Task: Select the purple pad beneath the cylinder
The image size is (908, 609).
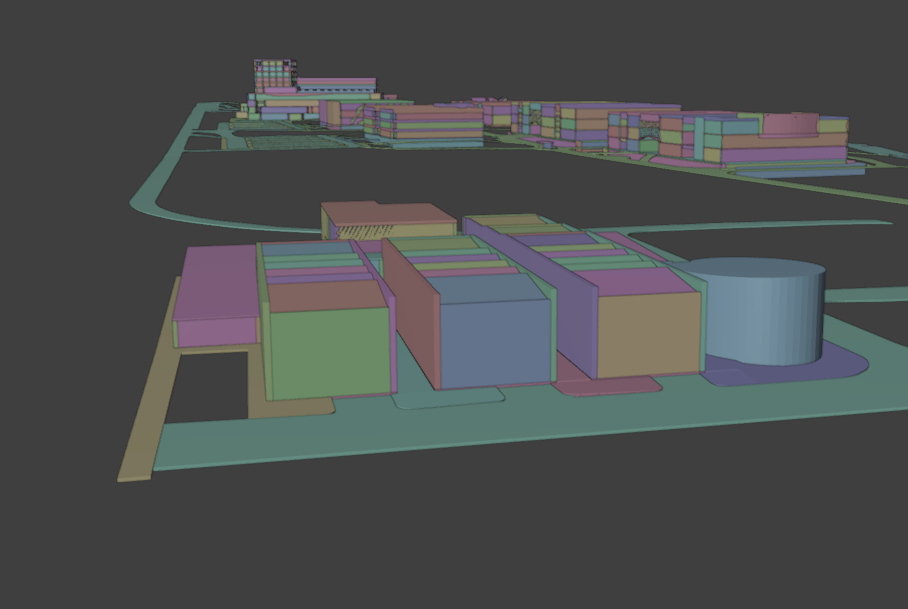Action: [x=790, y=373]
